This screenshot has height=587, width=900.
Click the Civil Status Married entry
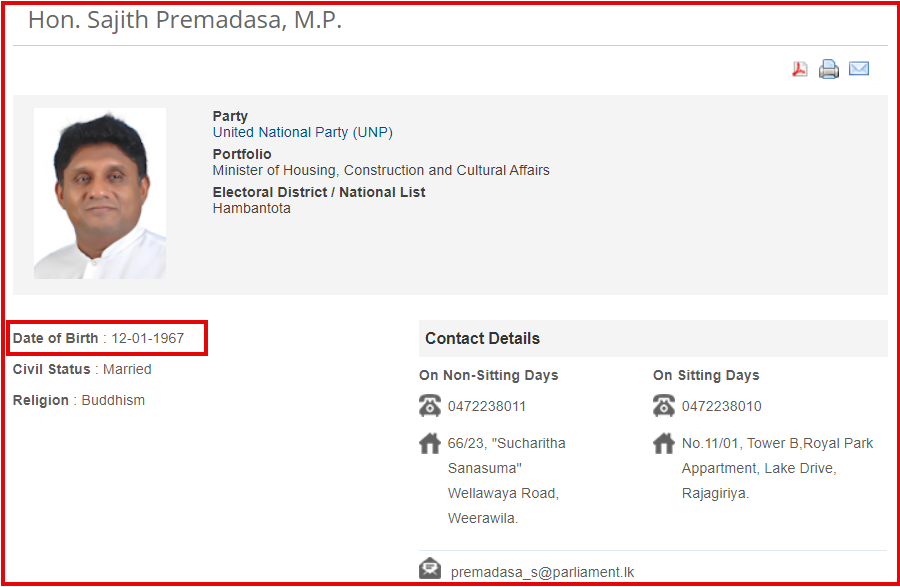[82, 369]
